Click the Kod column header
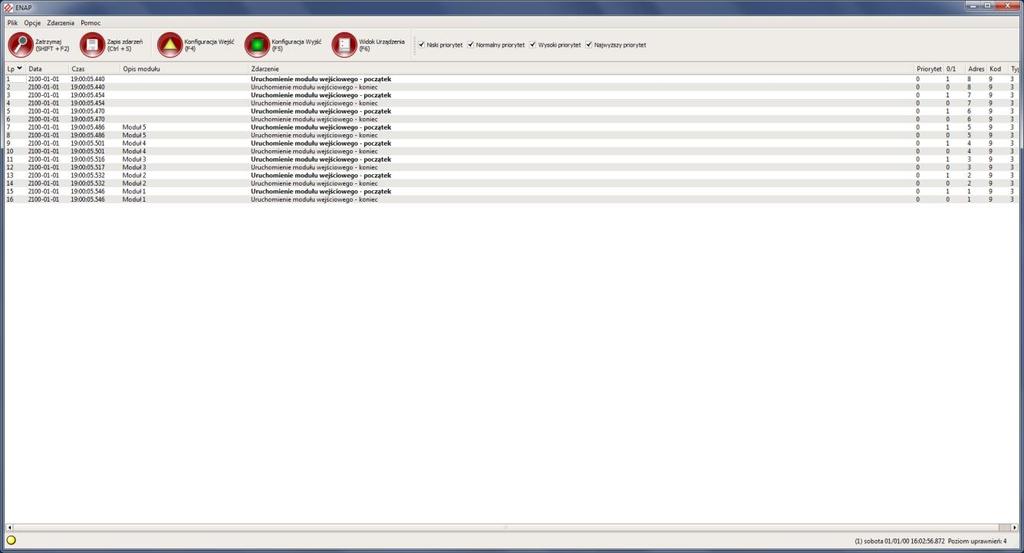 pyautogui.click(x=997, y=69)
